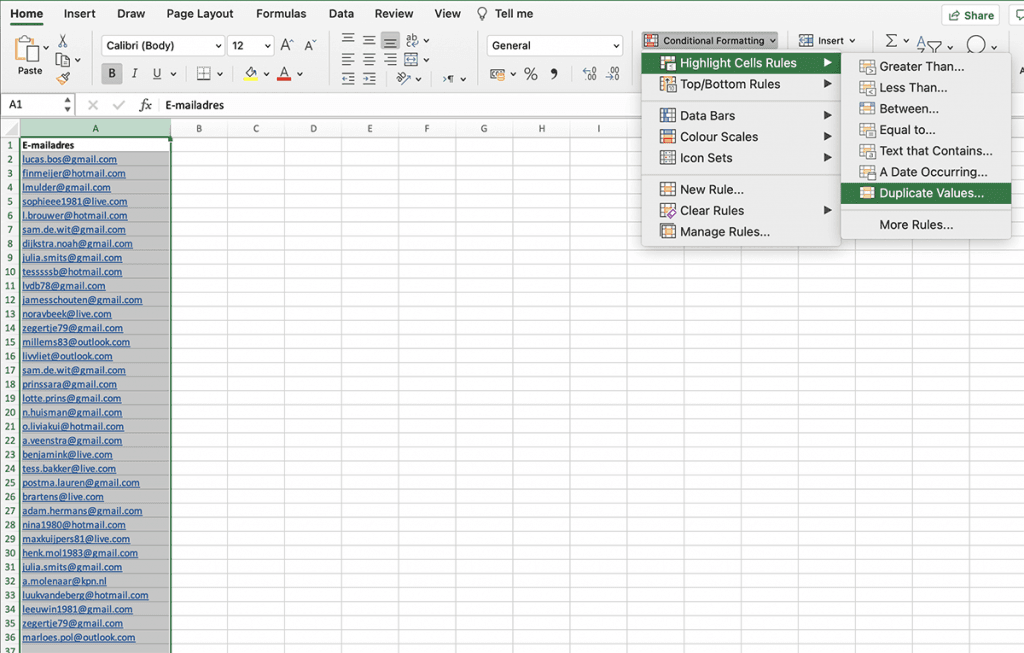
Task: Select Duplicate Values from the menu
Action: click(x=926, y=194)
